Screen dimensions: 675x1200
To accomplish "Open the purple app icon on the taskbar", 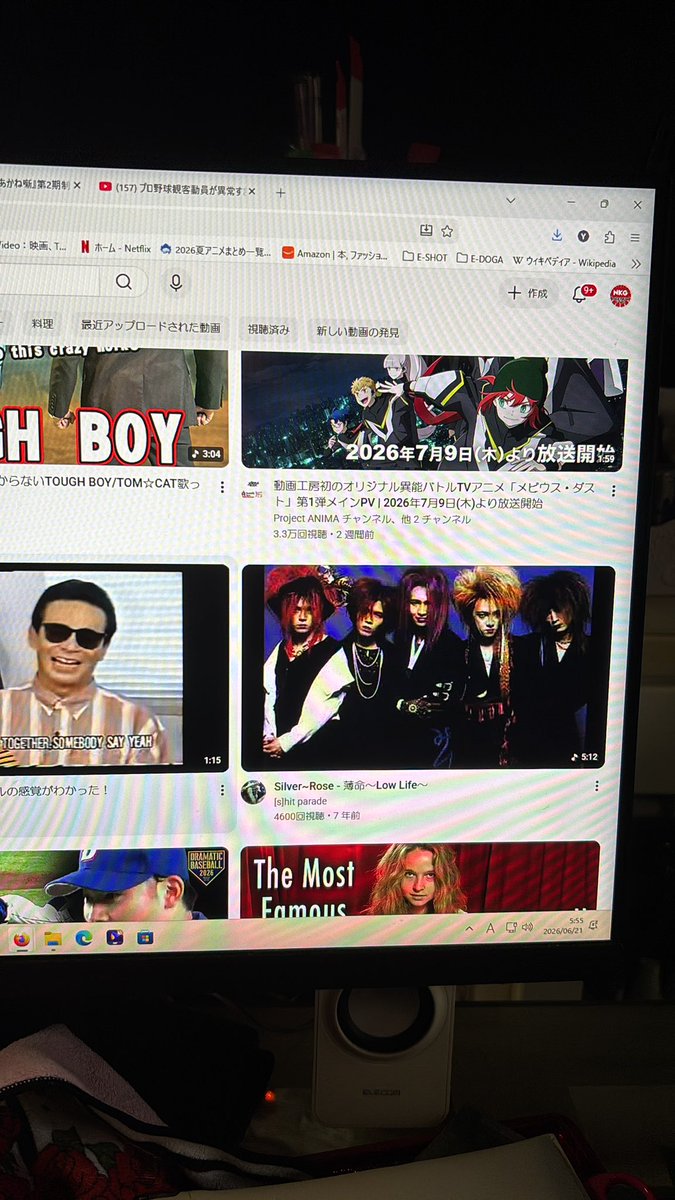I will [115, 937].
